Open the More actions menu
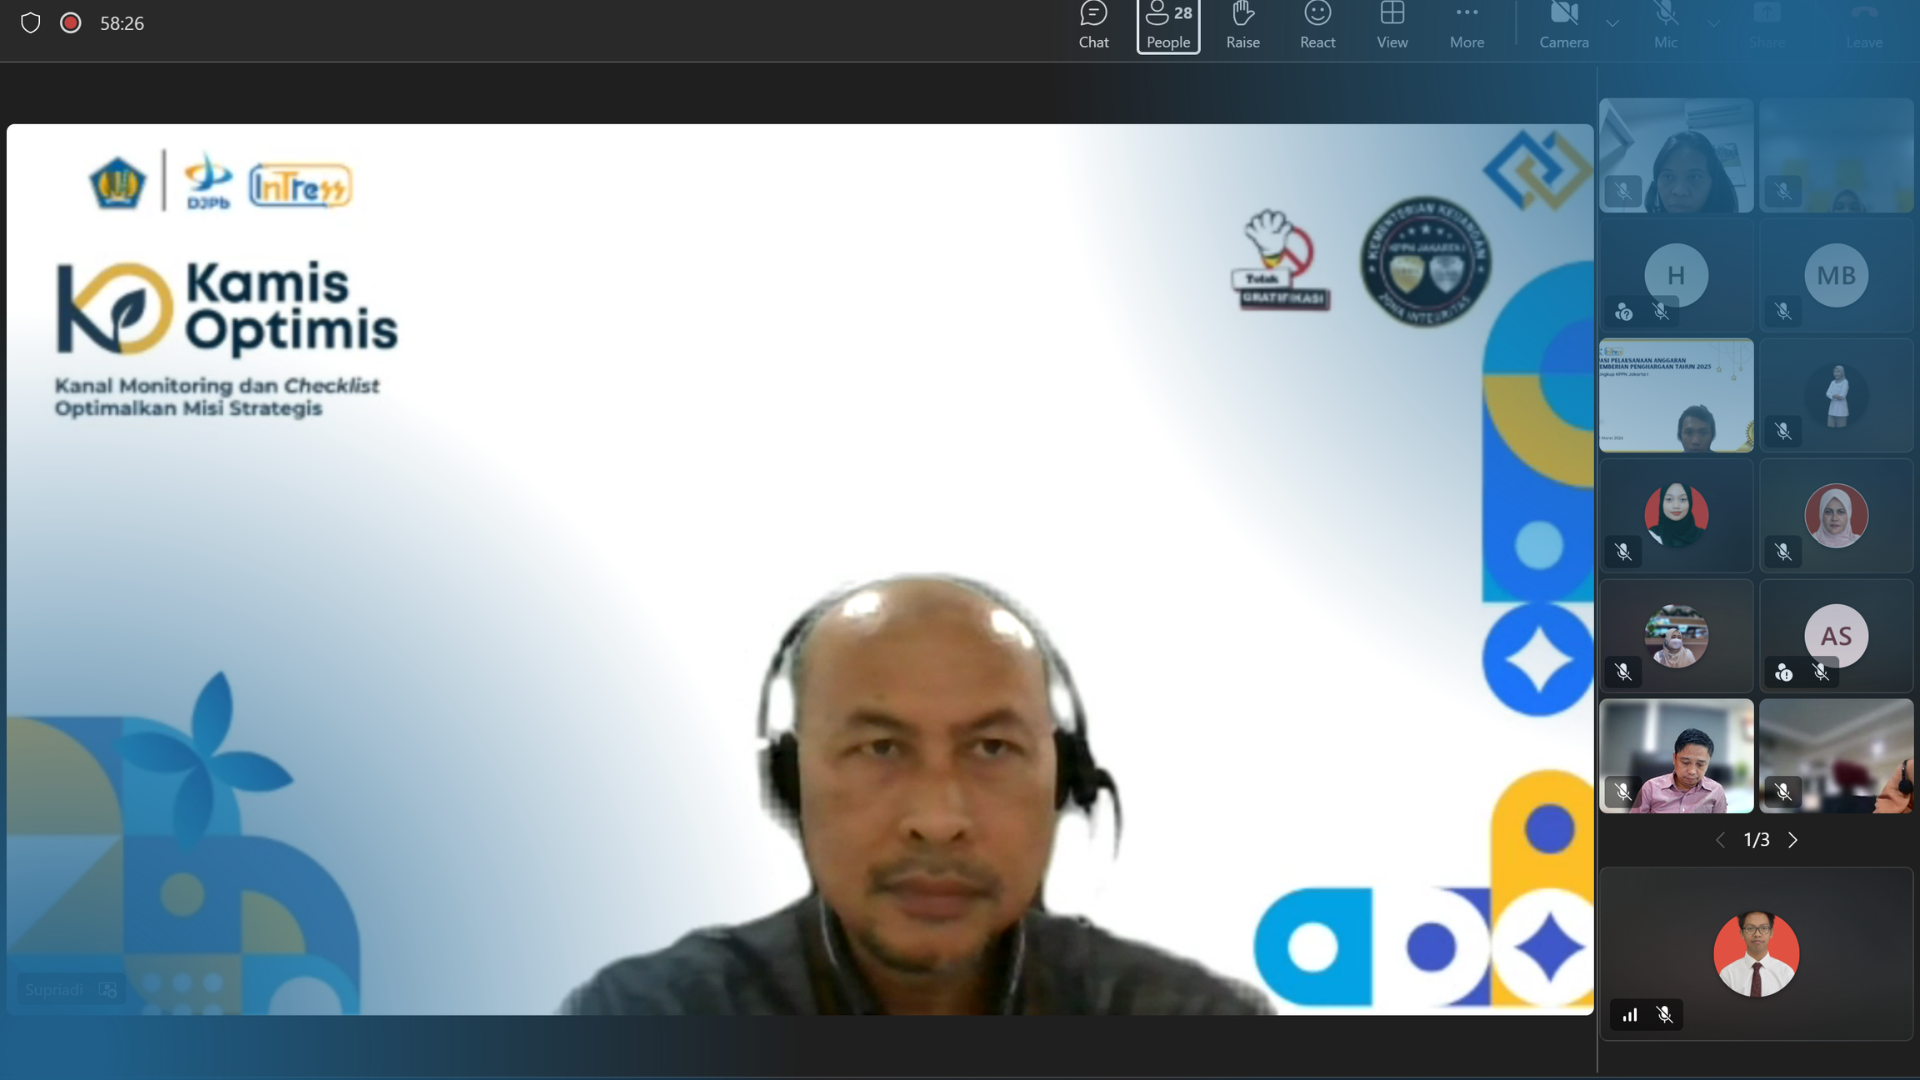This screenshot has width=1920, height=1080. click(1466, 26)
